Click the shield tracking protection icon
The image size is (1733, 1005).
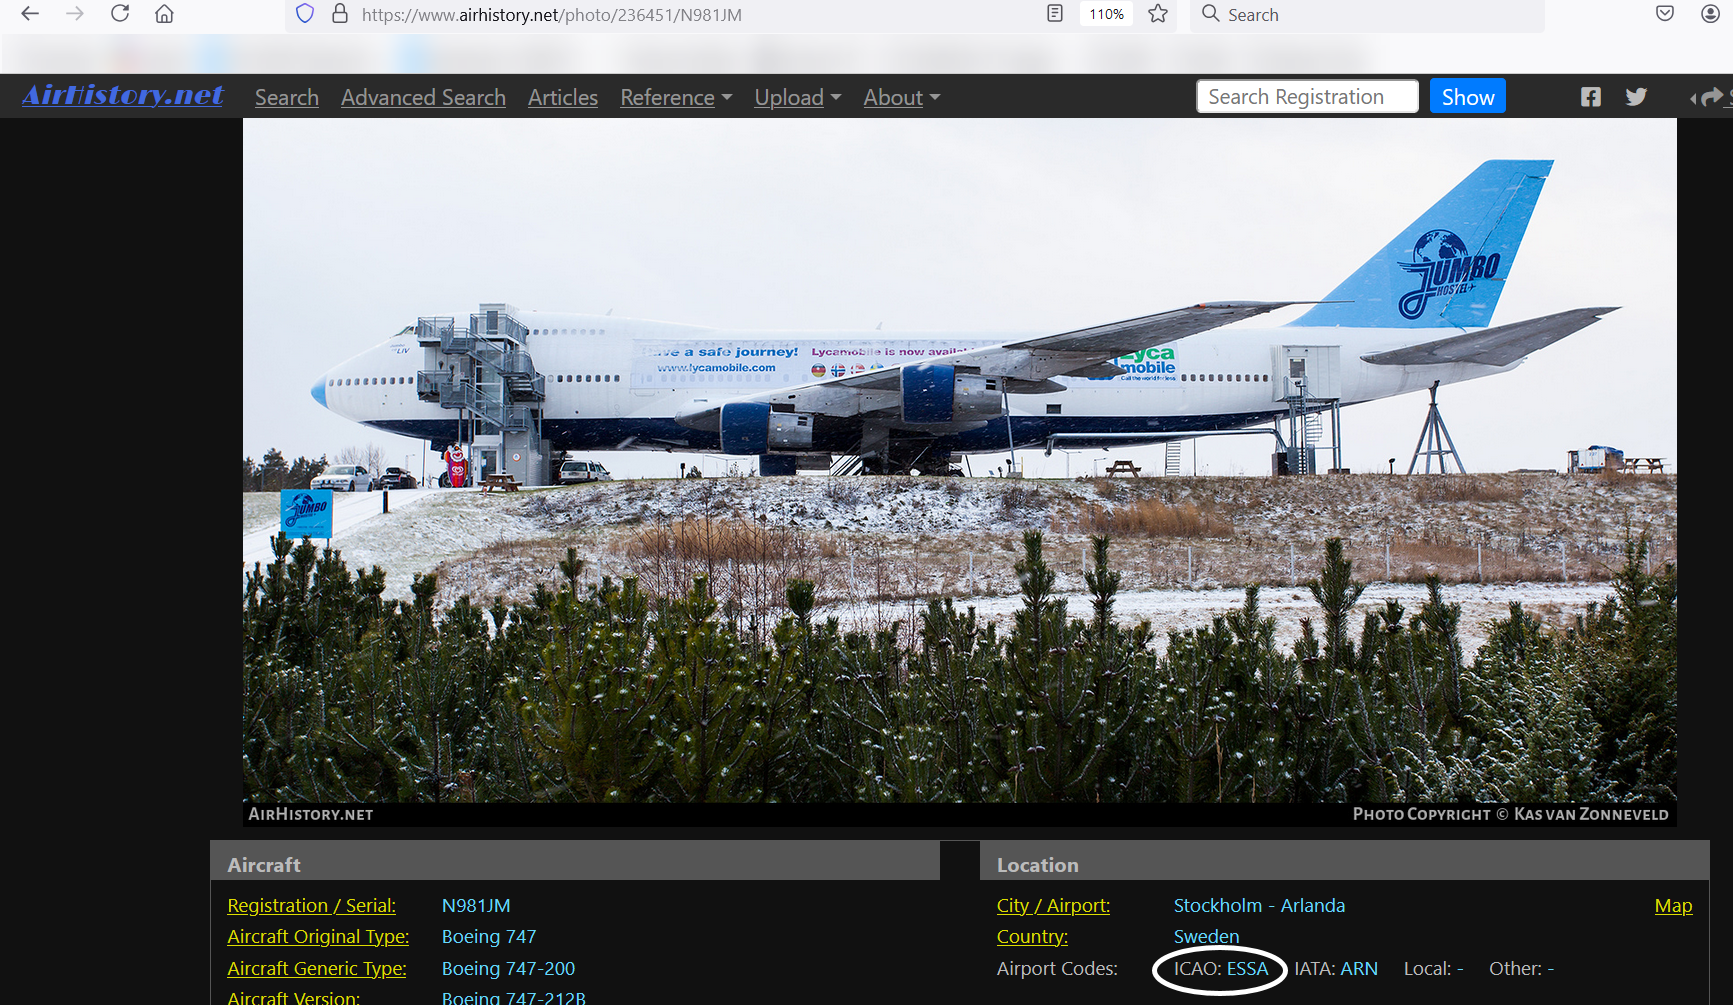coord(305,14)
